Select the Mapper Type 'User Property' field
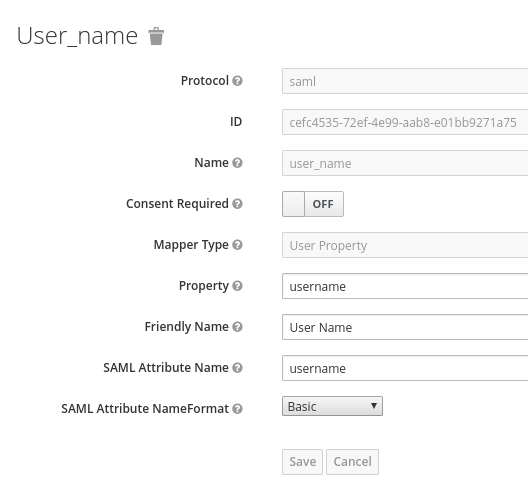The image size is (528, 494). click(405, 245)
